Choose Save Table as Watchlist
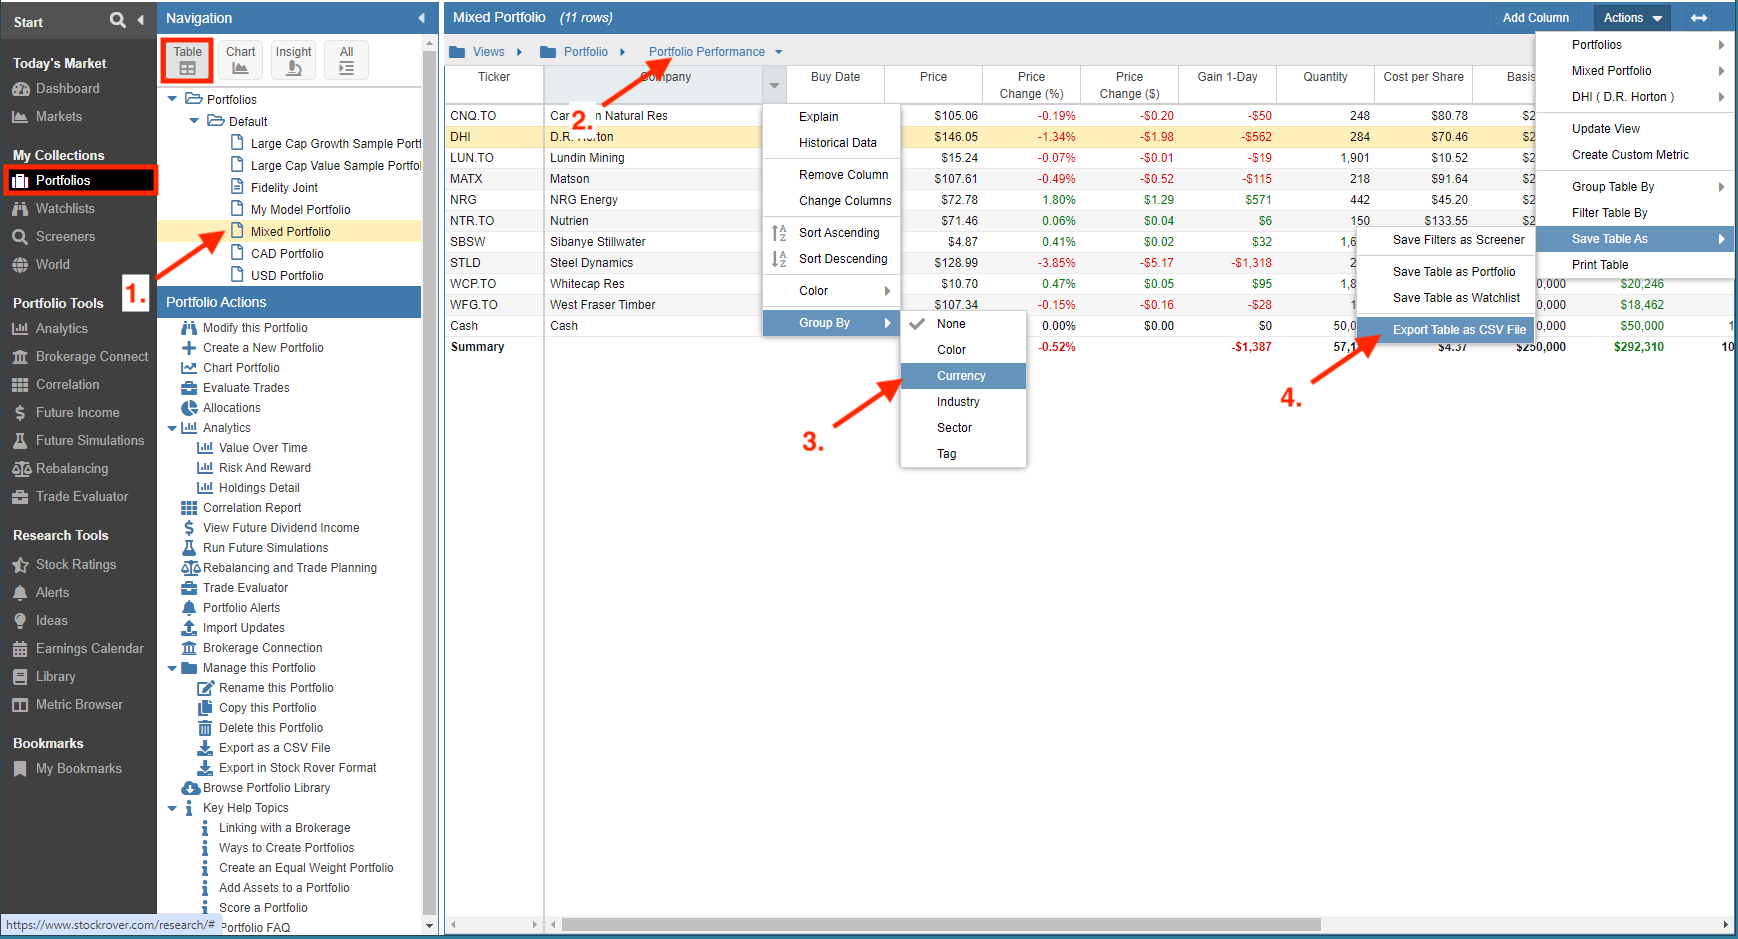This screenshot has width=1738, height=939. [x=1445, y=298]
